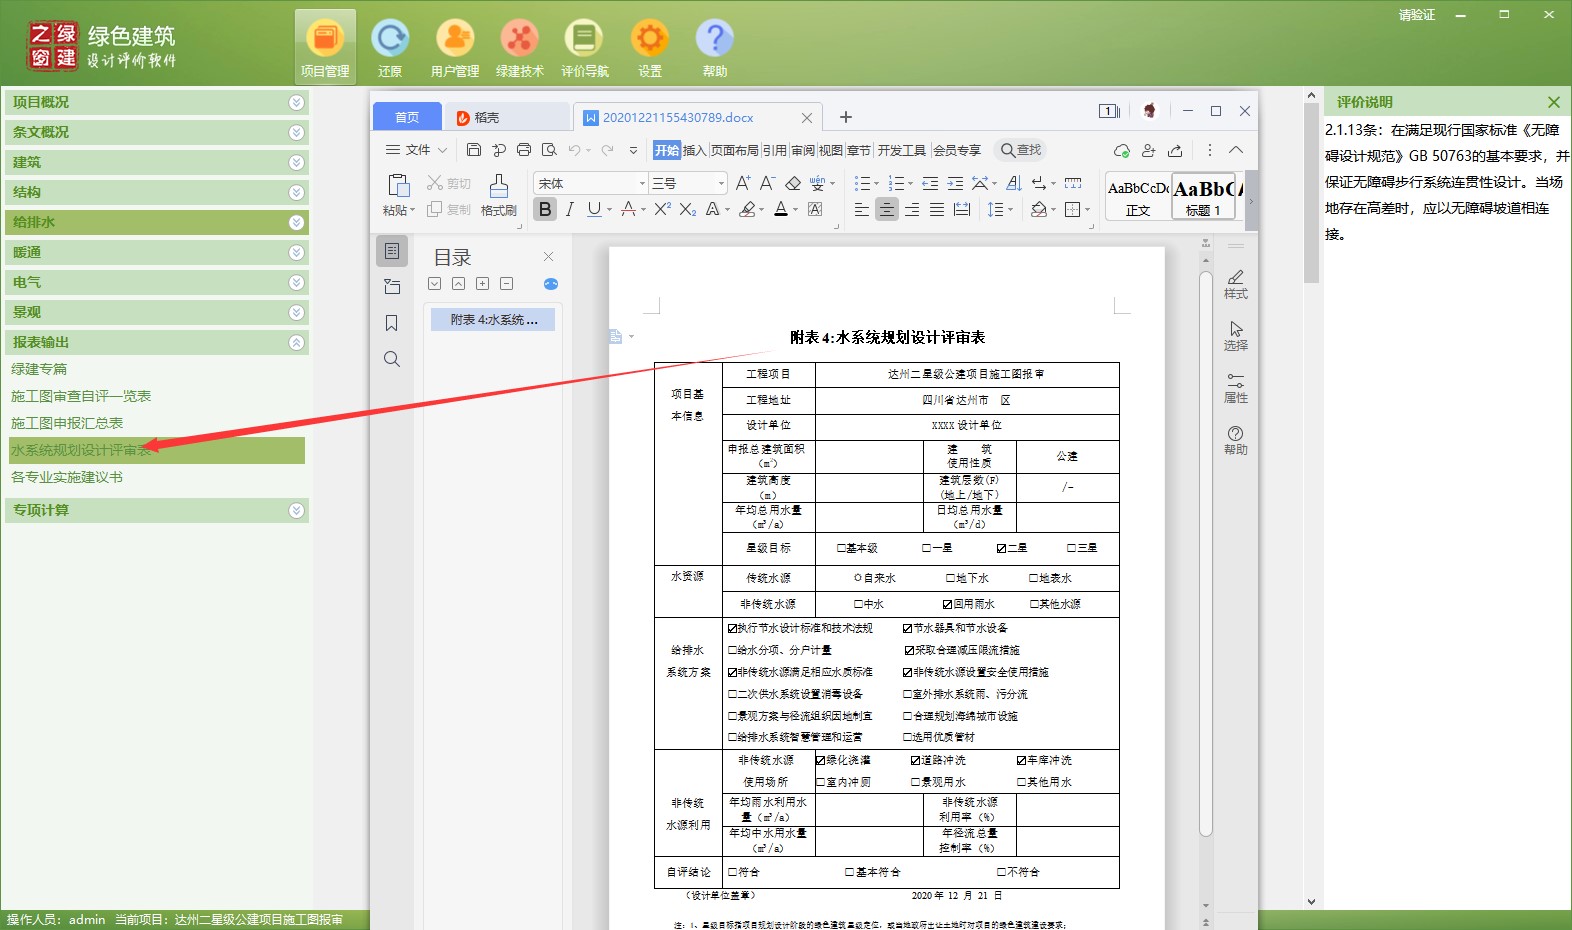Decrease paragraph indent

[930, 183]
